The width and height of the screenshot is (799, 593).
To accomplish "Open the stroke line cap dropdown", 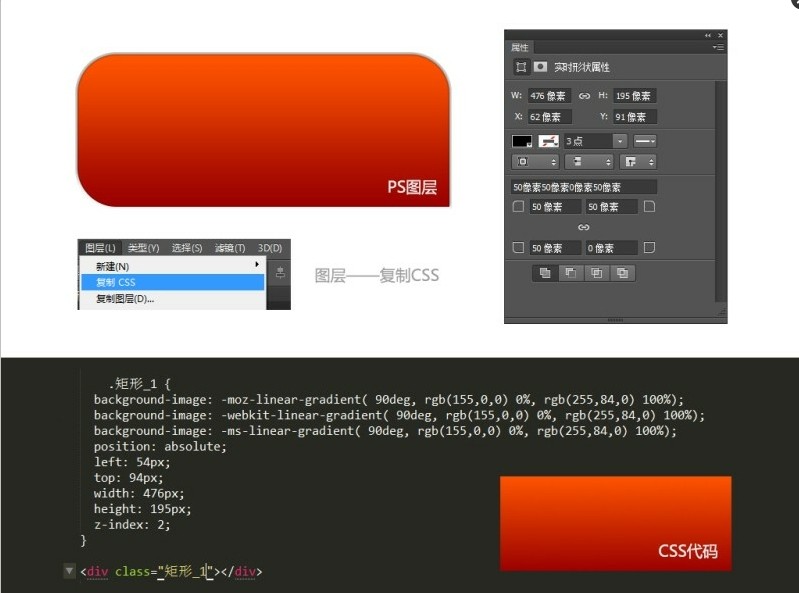I will pyautogui.click(x=589, y=162).
